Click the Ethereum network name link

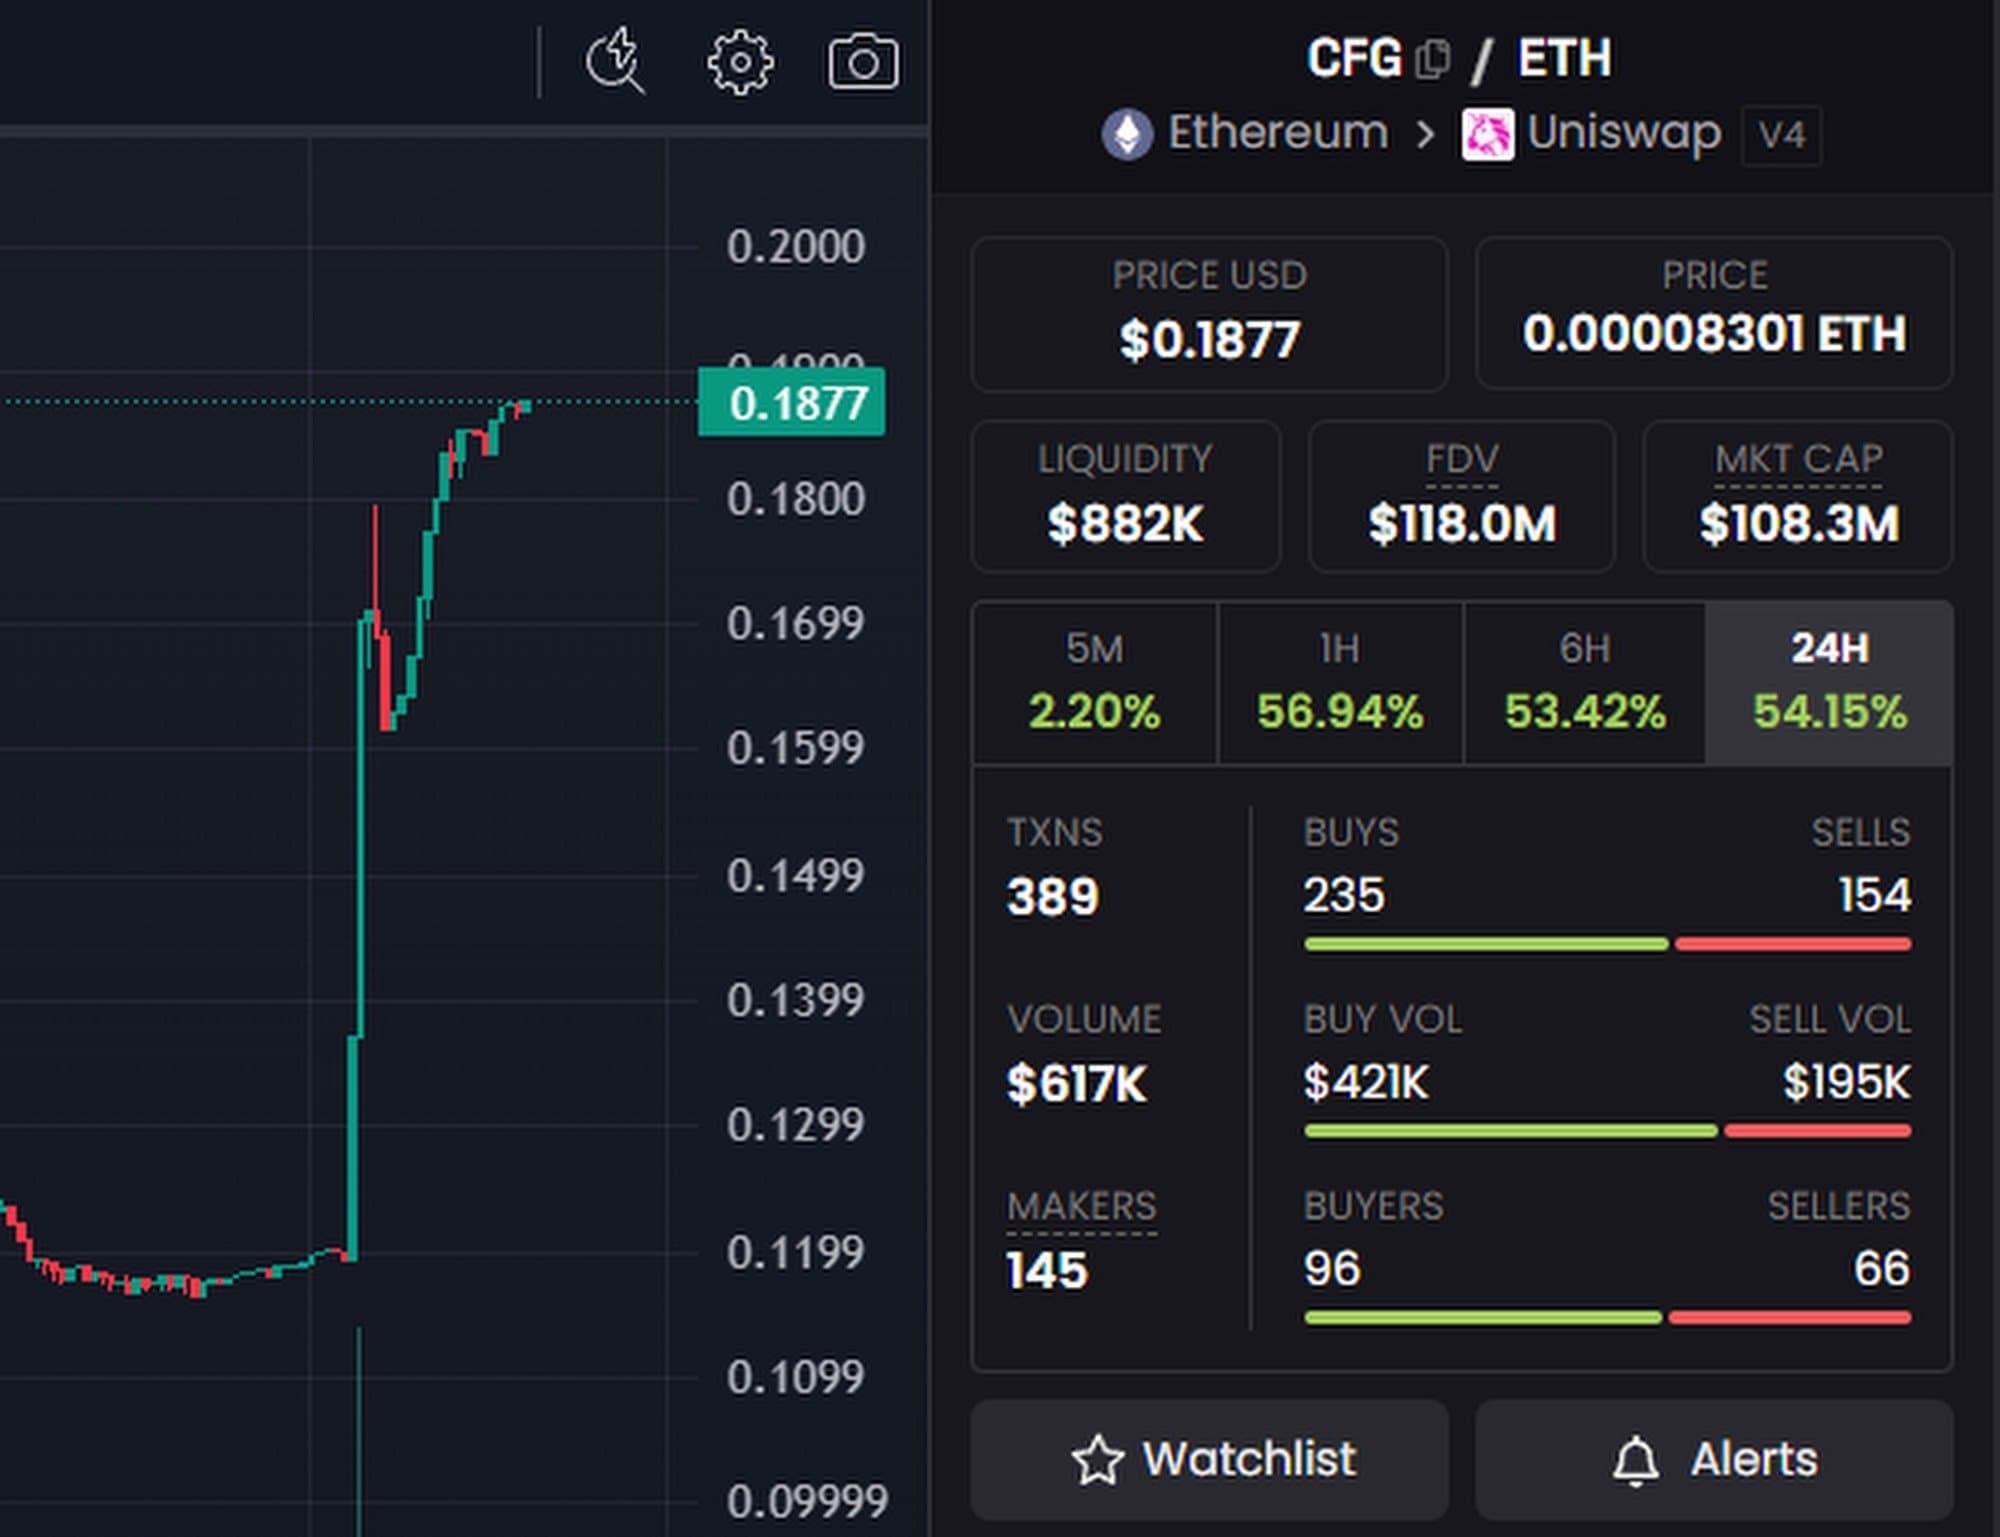click(1278, 133)
